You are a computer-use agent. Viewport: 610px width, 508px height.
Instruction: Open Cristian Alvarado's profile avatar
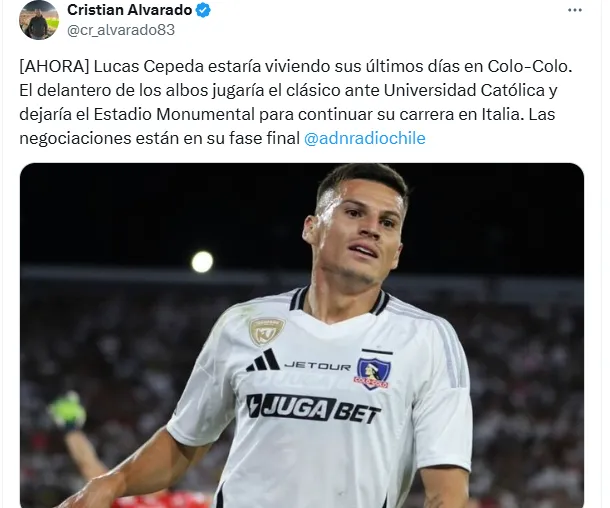coord(39,19)
